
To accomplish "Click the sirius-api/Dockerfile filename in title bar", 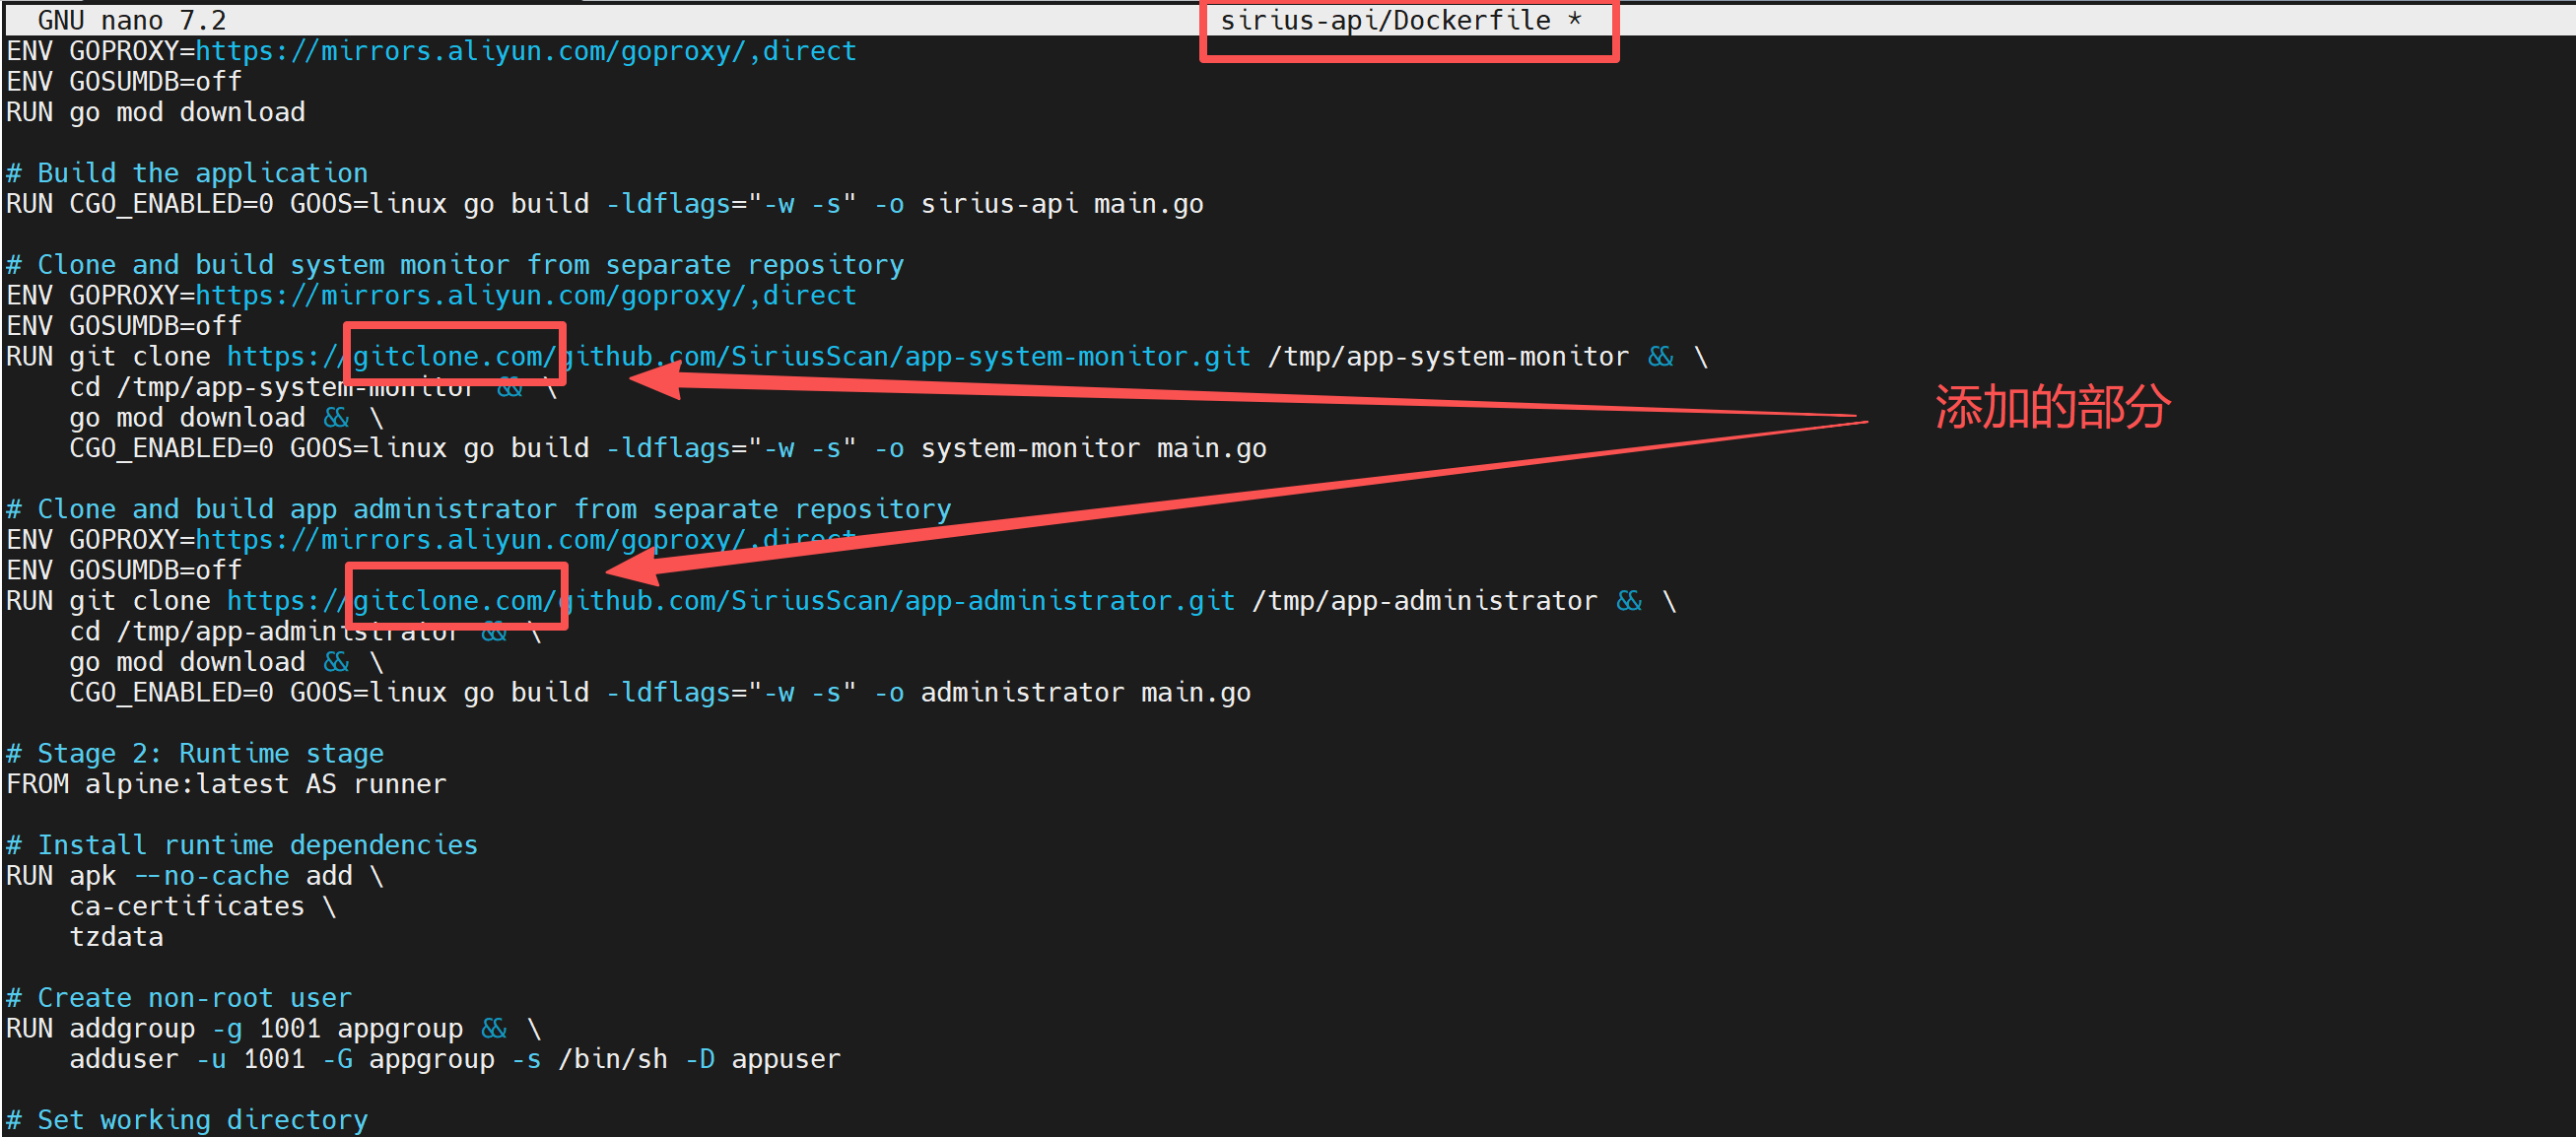I will 1384,21.
